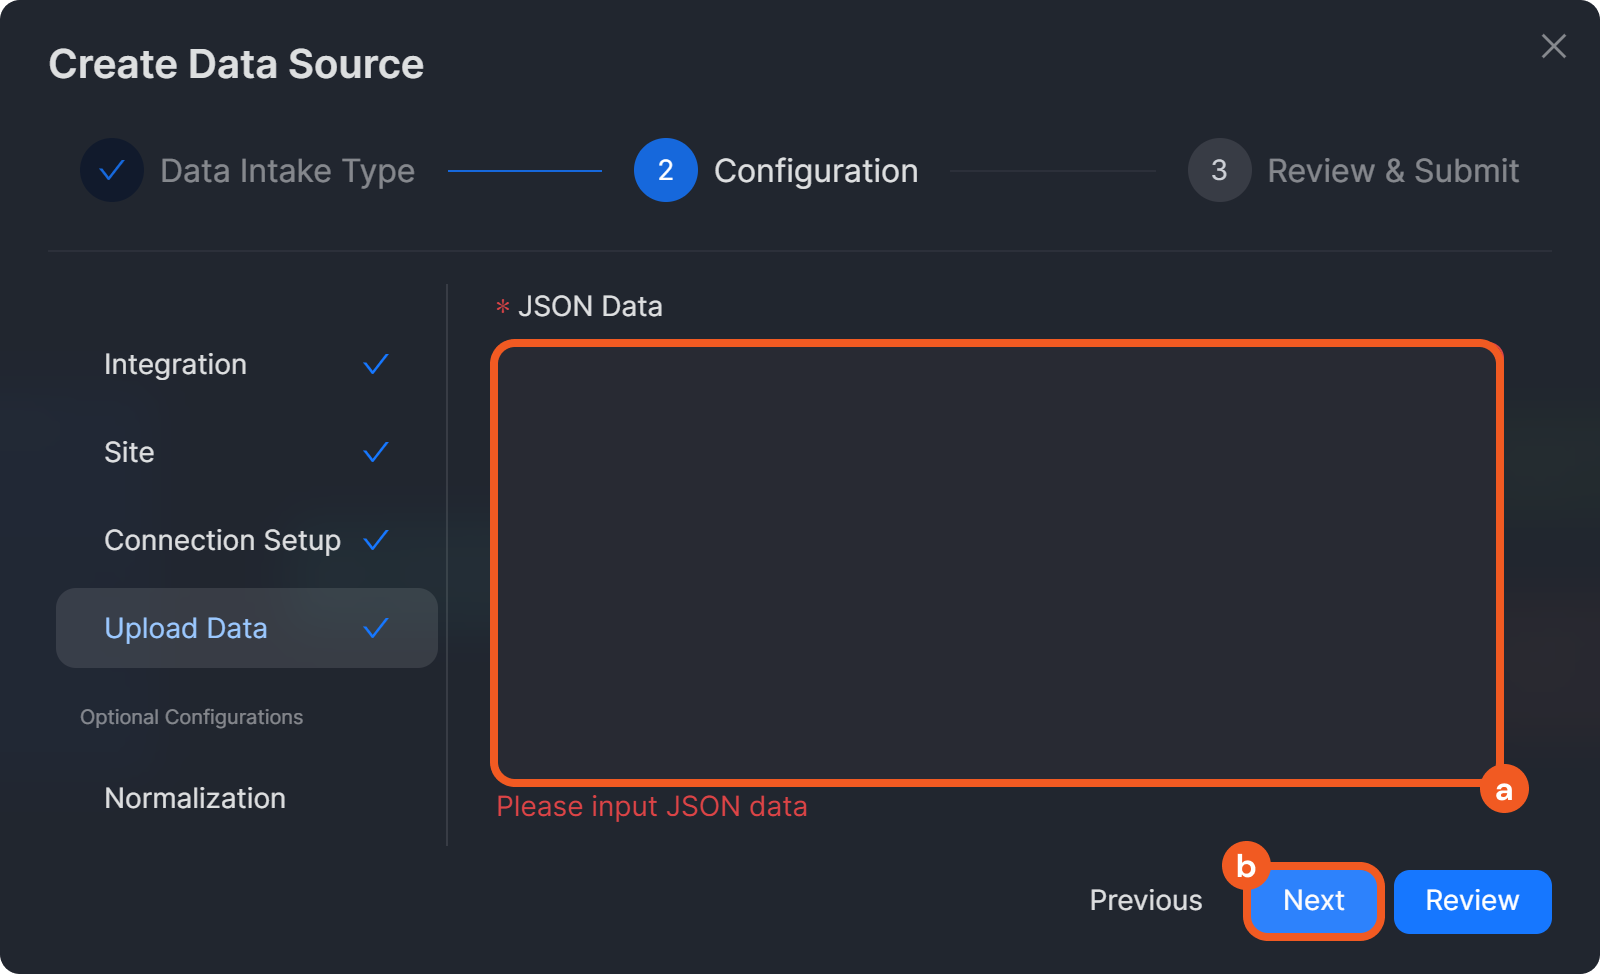Click the completed step one checkmark circle
Screen dimensions: 1600x974
tap(112, 170)
